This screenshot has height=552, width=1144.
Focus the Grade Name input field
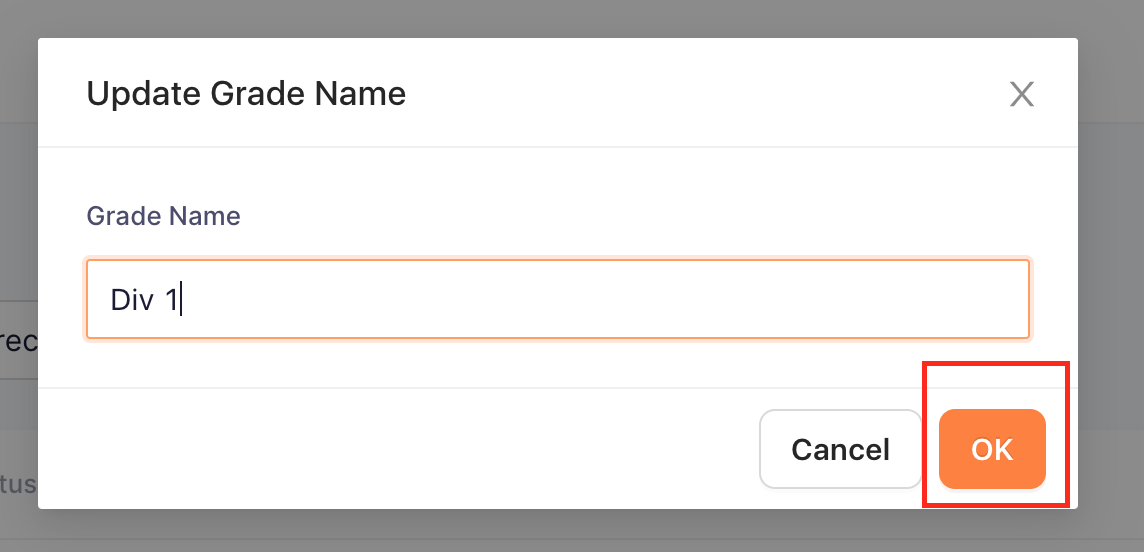click(558, 300)
